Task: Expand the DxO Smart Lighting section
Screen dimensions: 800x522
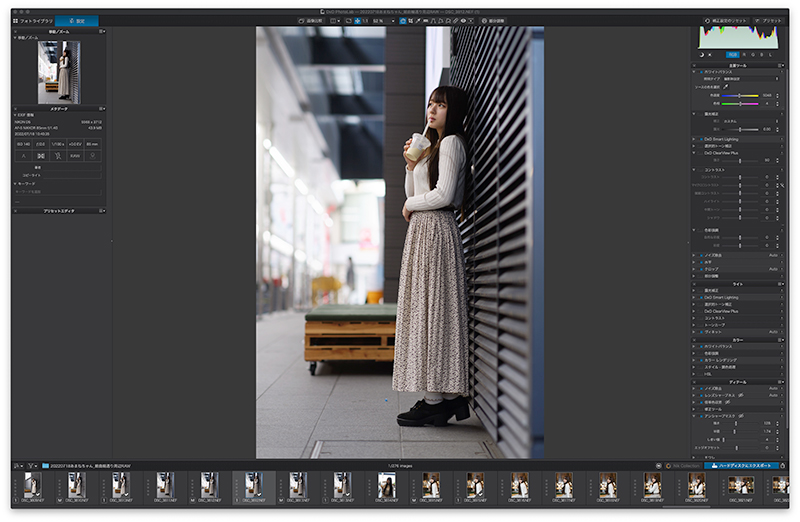Action: coord(694,139)
